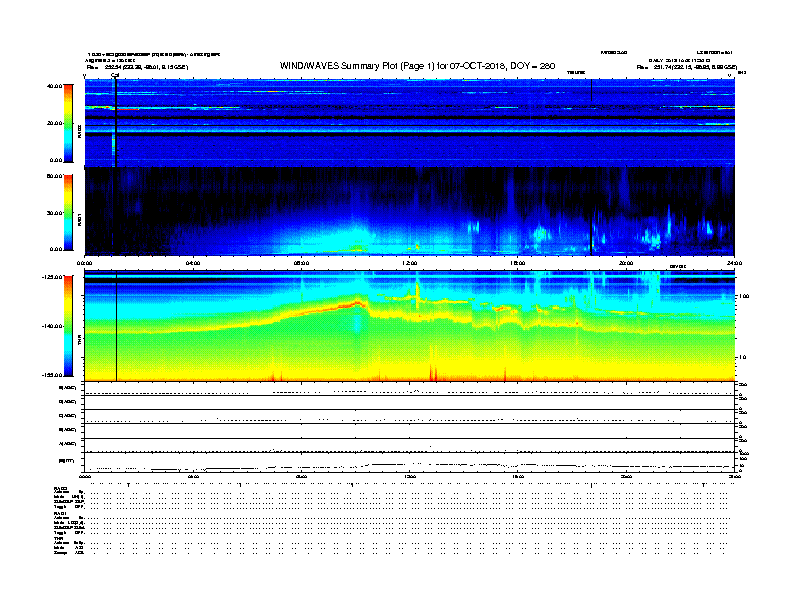This screenshot has height=612, width=792.
Task: Click 04:00 on the bottom line-plot axis
Action: [x=193, y=476]
